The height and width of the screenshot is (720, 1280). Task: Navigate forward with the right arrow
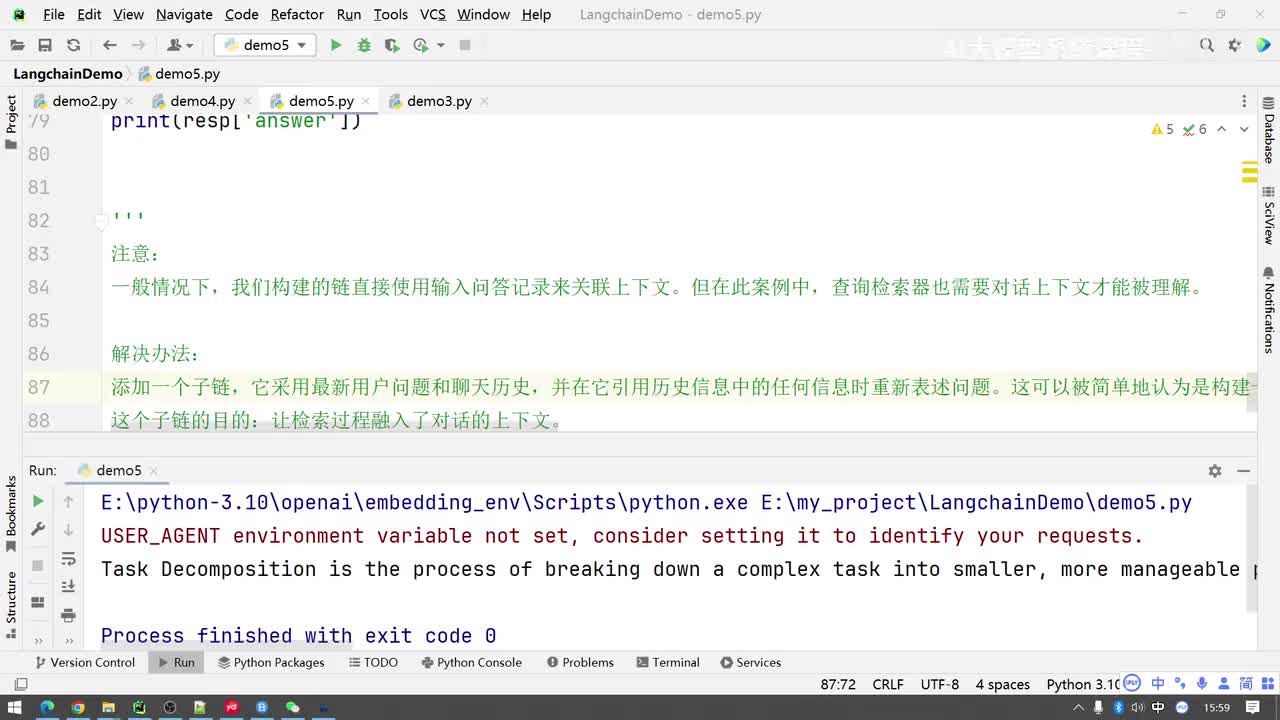(x=138, y=45)
